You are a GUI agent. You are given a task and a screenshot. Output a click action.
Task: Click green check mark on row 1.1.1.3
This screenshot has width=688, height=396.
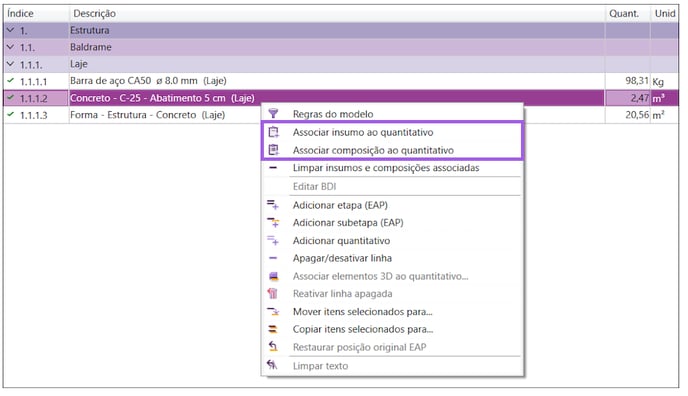11,115
